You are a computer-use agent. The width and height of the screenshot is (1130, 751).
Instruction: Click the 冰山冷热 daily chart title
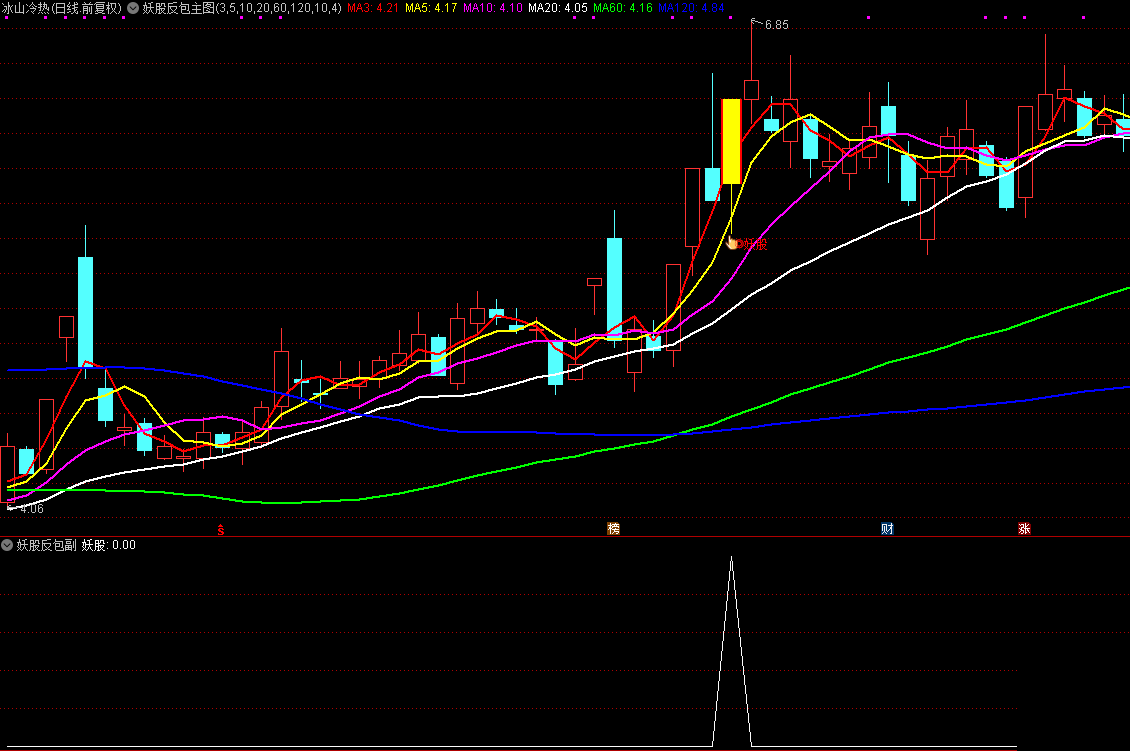coord(61,8)
